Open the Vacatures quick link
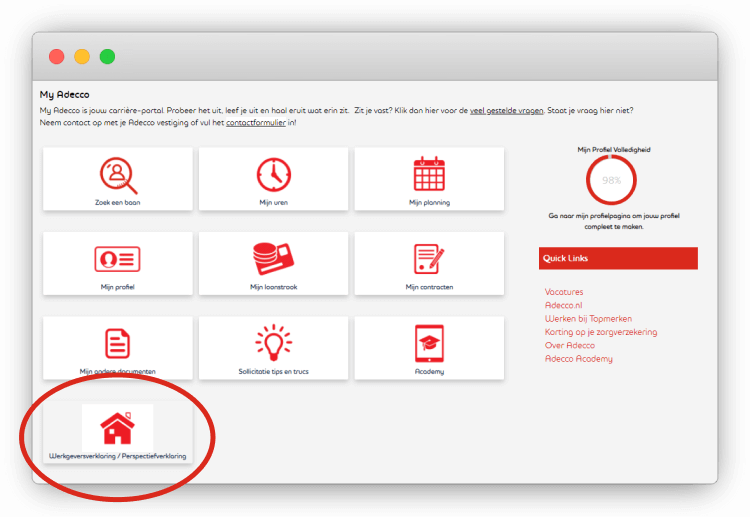Screen dimensions: 750x517 click(x=564, y=292)
